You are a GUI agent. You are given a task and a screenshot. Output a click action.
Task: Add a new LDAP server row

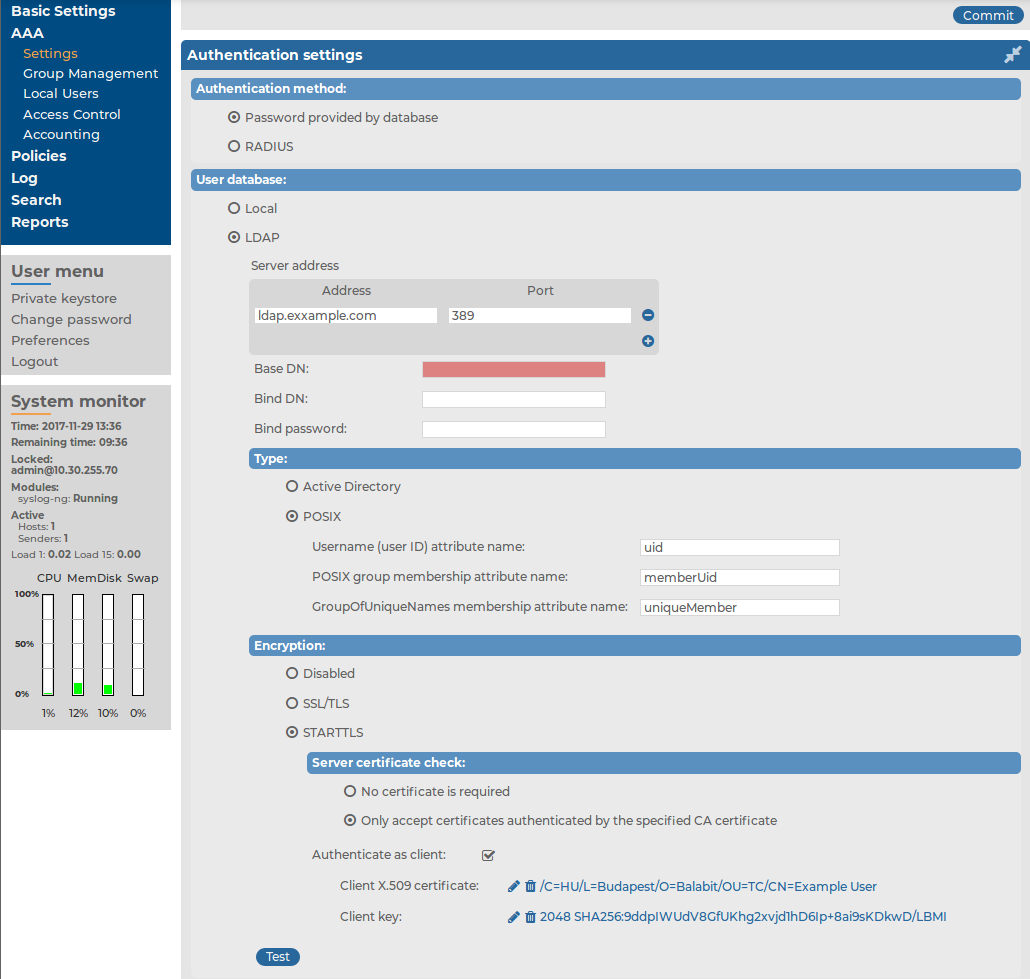tap(648, 341)
